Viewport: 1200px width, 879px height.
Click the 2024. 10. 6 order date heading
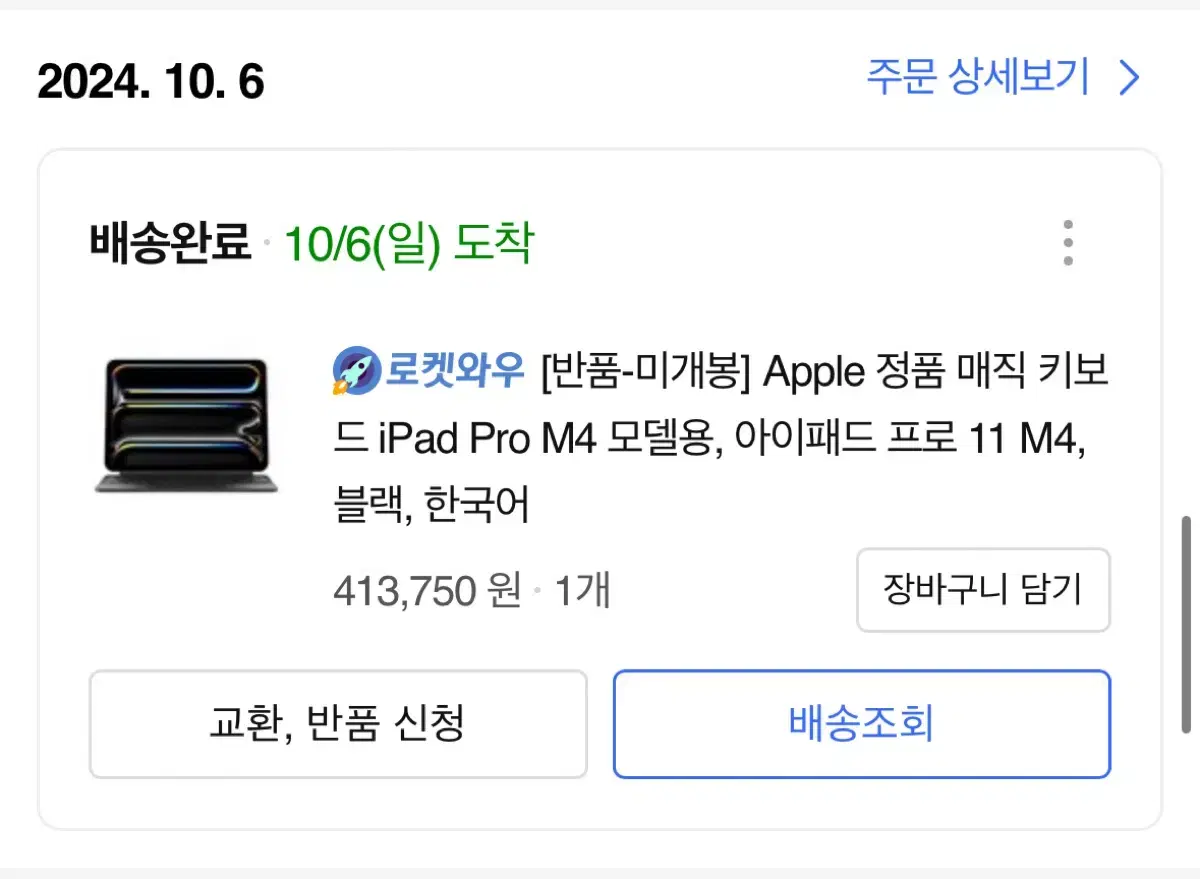coord(151,80)
